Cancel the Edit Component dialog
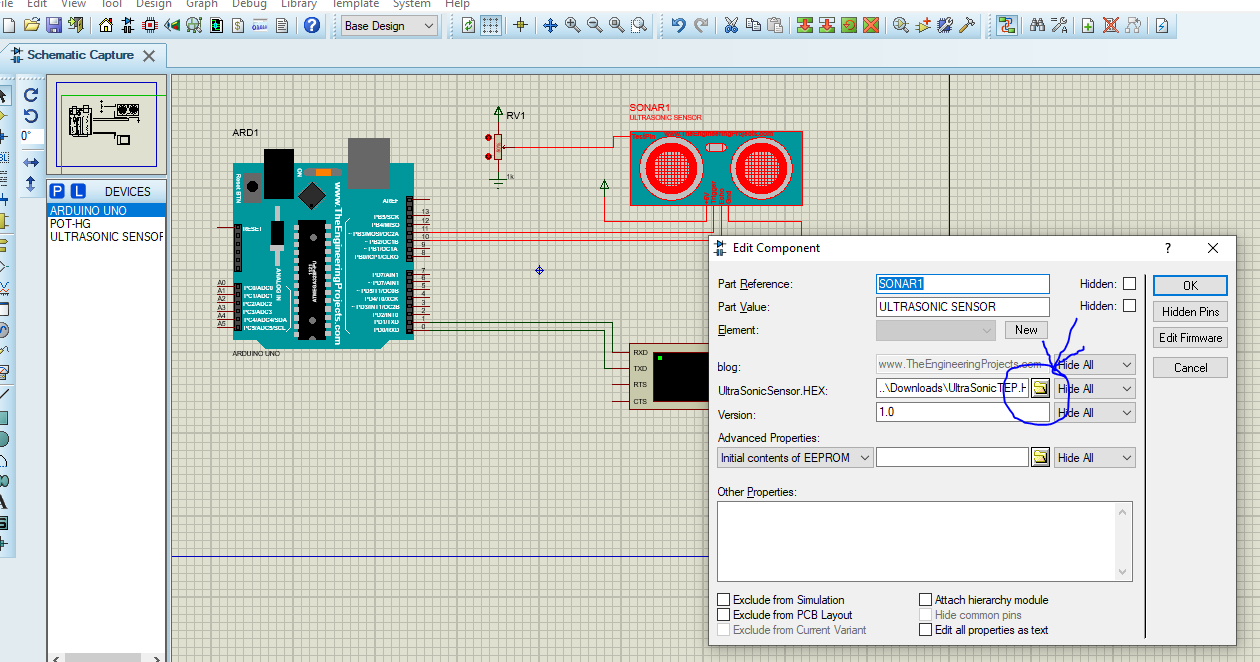Screen dimensions: 1260x662 point(1190,367)
